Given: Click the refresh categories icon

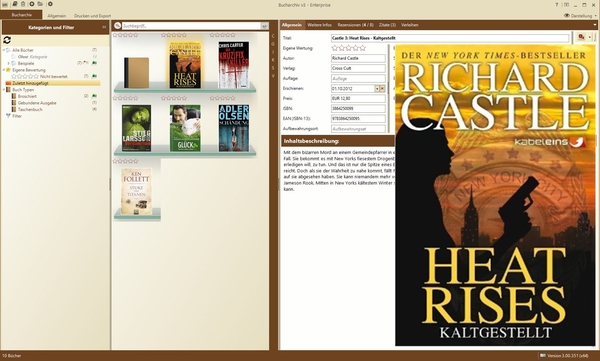Looking at the screenshot, I should pos(7,40).
